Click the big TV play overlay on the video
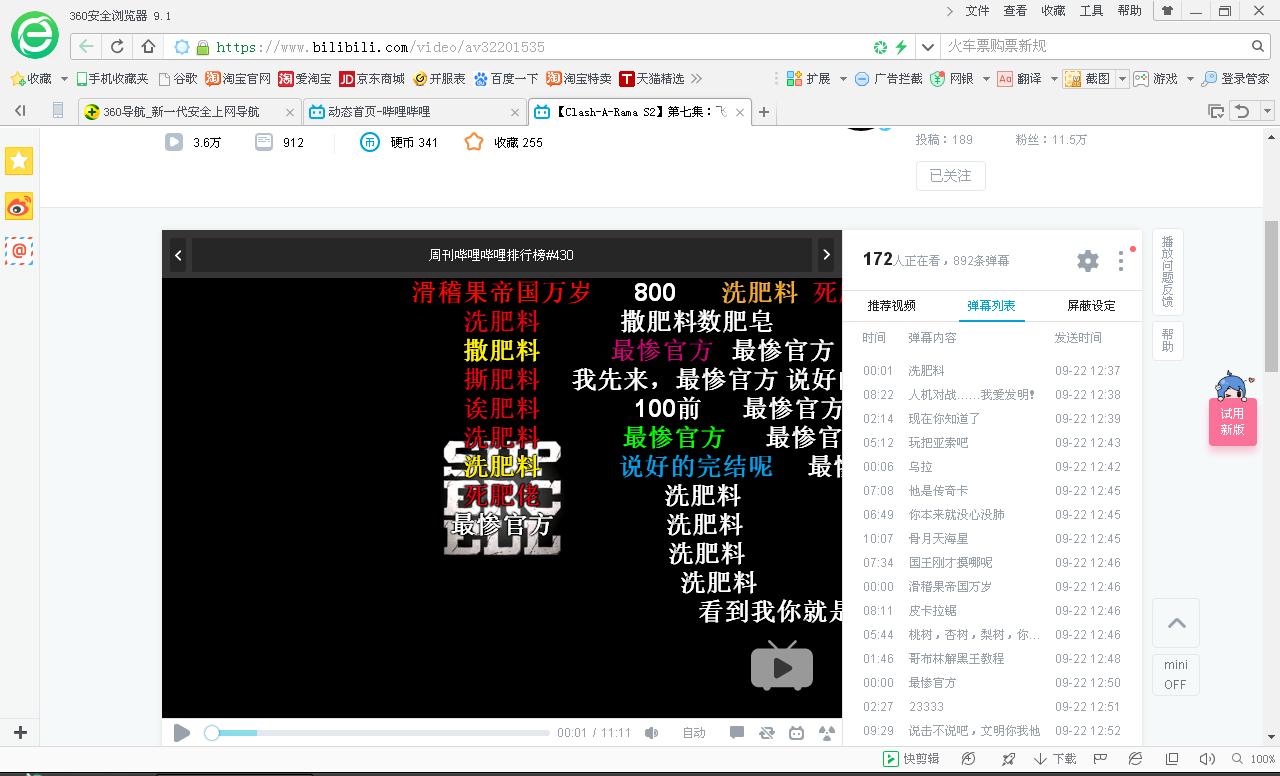This screenshot has width=1280, height=776. click(x=782, y=666)
